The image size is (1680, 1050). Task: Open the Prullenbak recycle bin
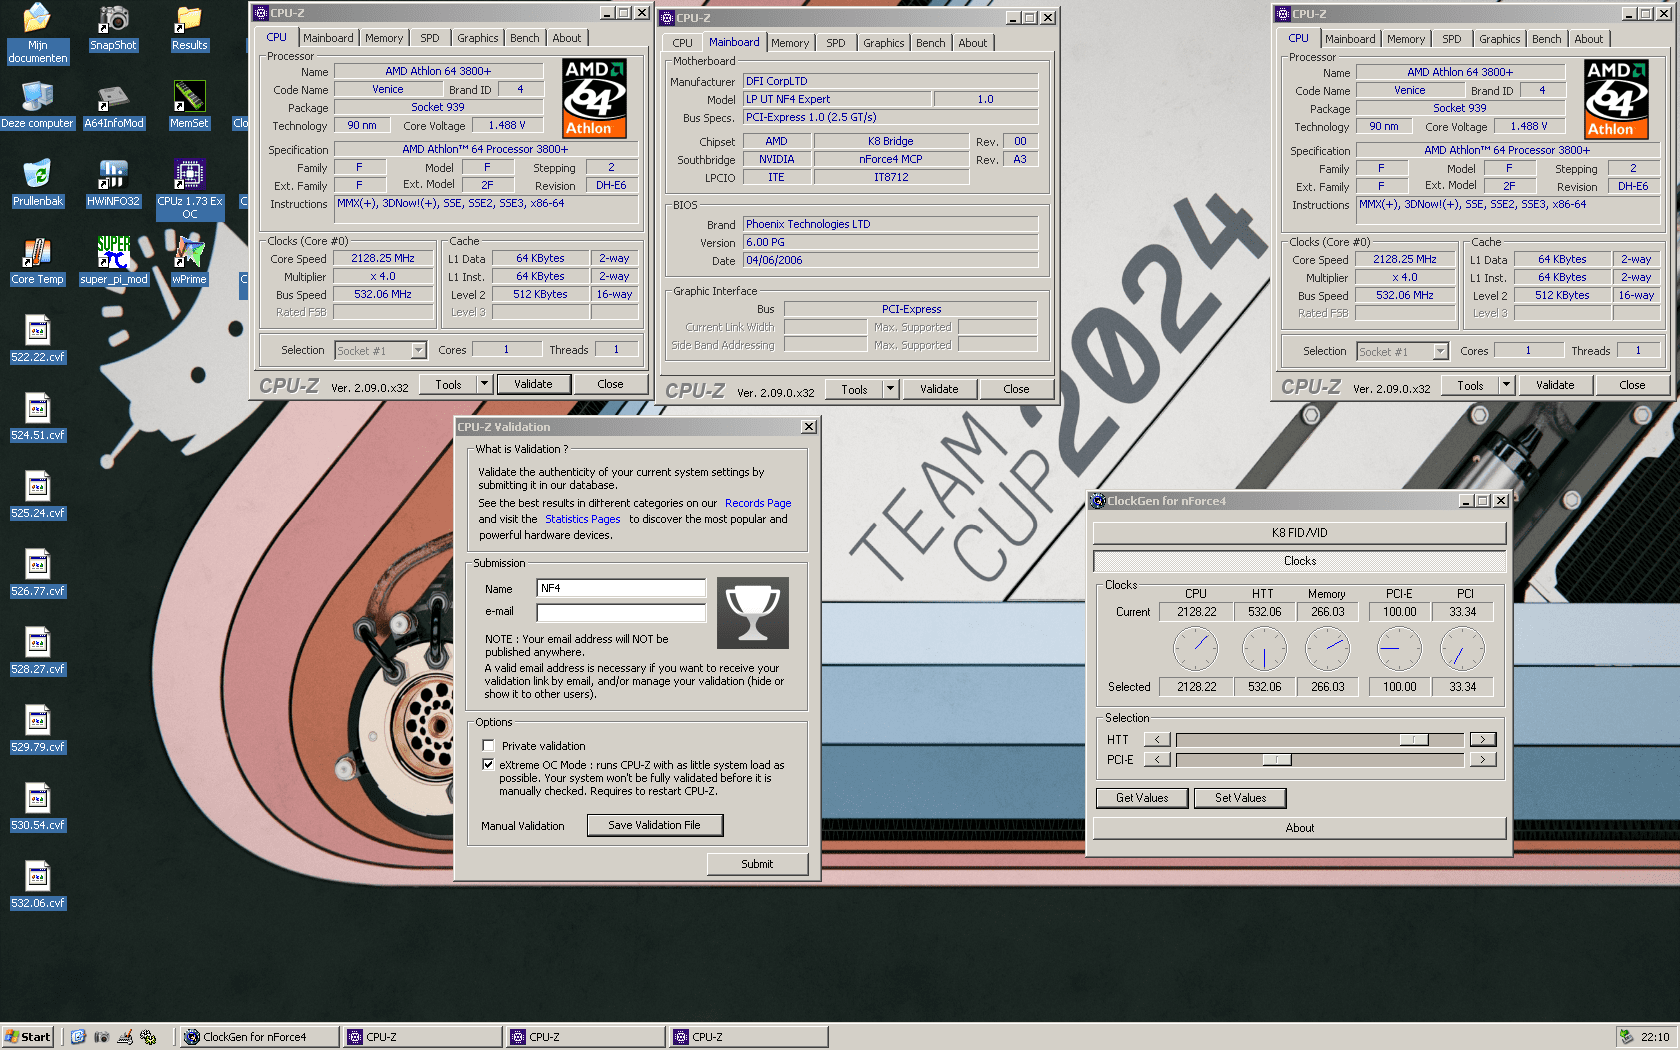[x=37, y=183]
